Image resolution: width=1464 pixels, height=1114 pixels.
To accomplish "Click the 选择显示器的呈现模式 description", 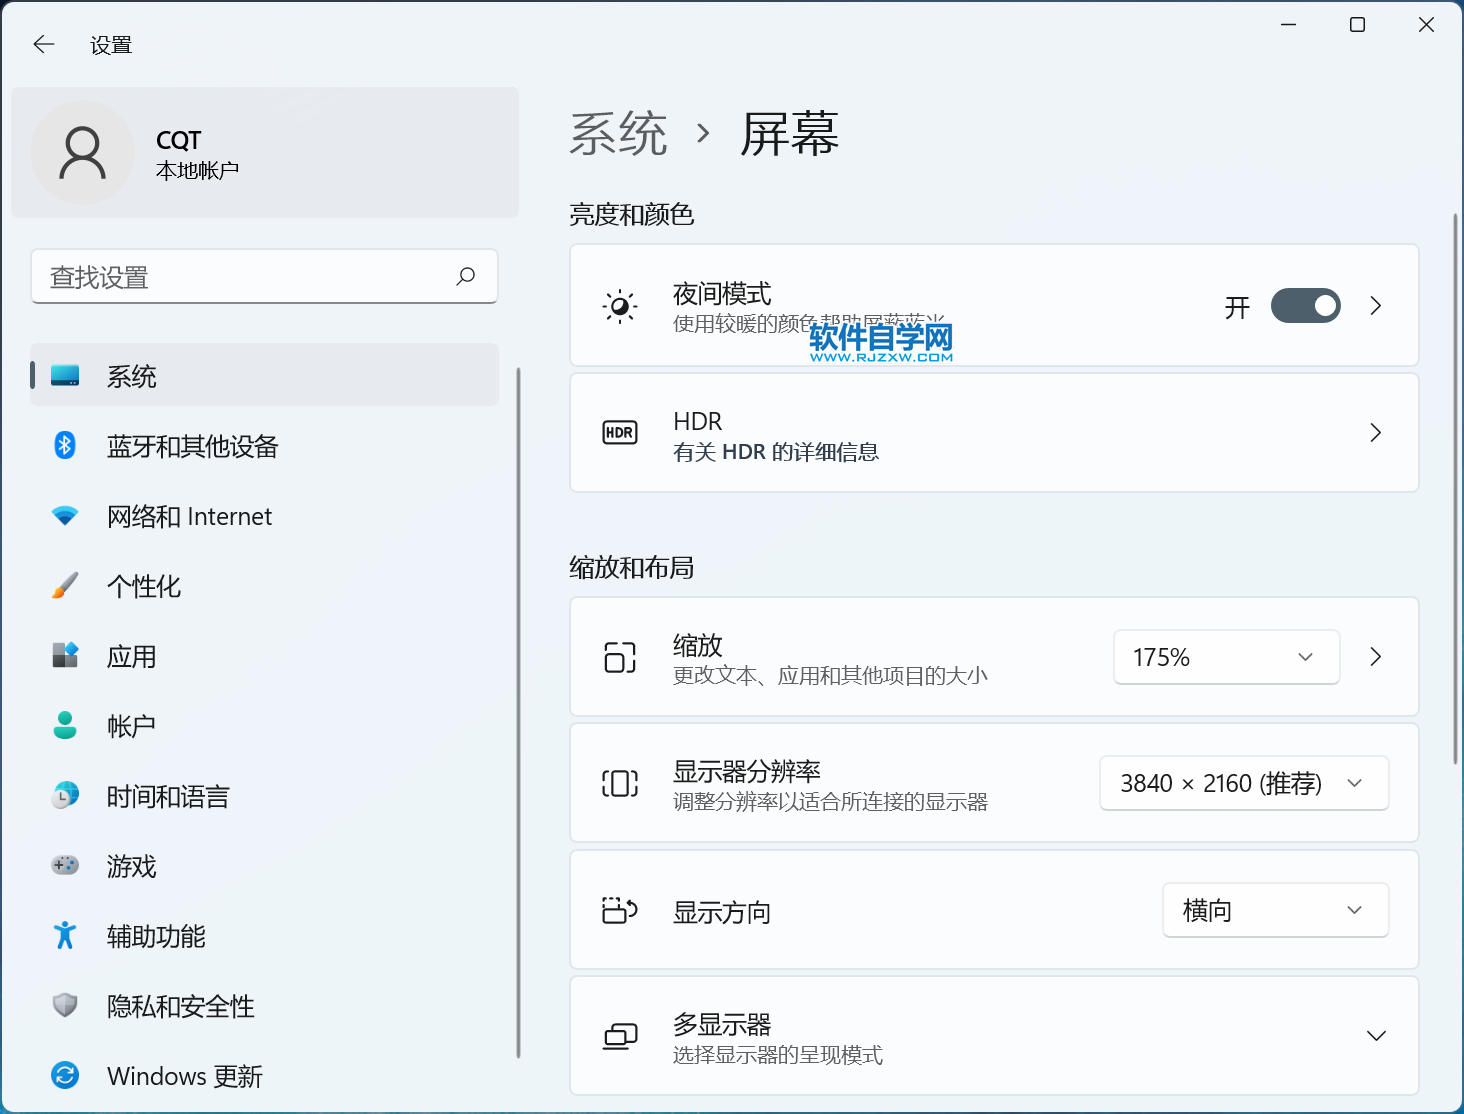I will point(778,1055).
